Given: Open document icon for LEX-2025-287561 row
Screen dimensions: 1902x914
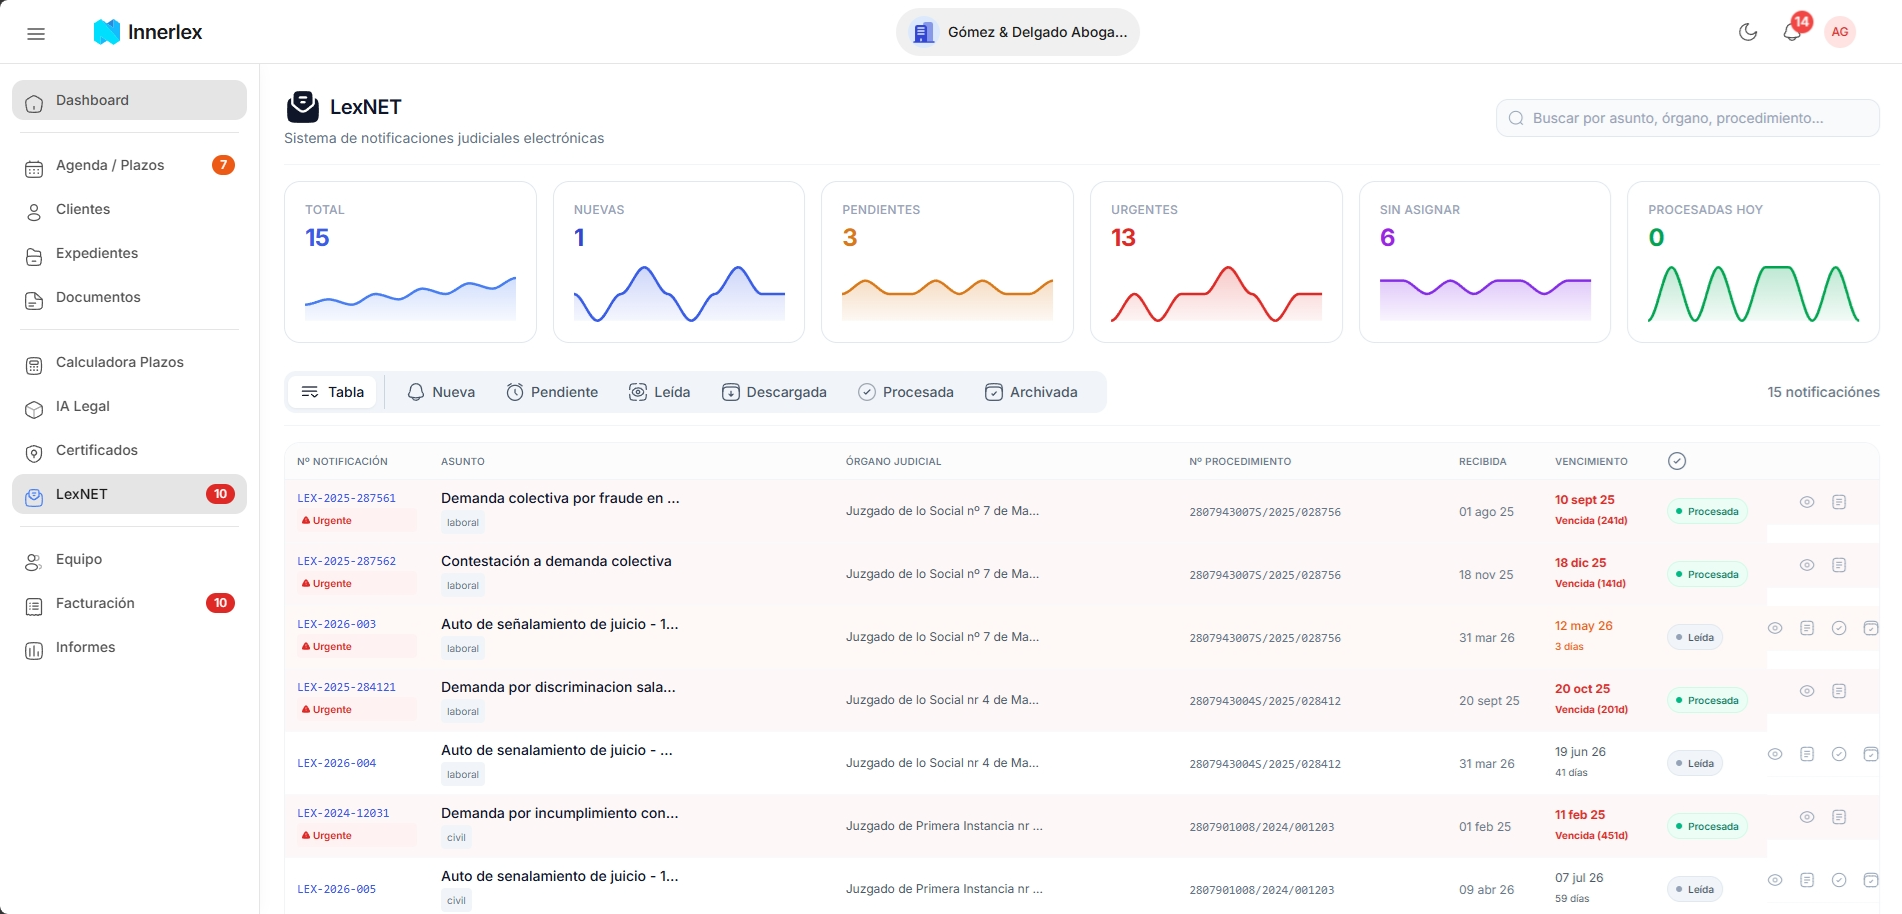Looking at the screenshot, I should pos(1839,502).
